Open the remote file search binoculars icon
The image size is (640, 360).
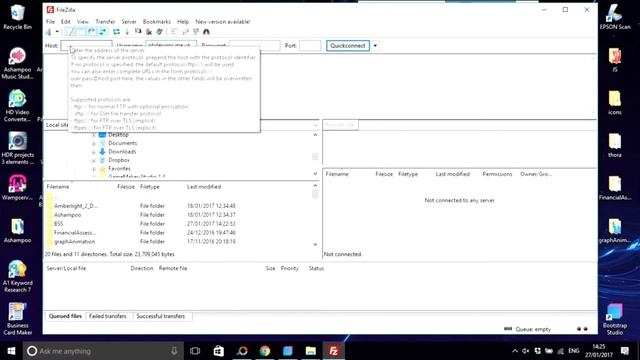(x=207, y=32)
